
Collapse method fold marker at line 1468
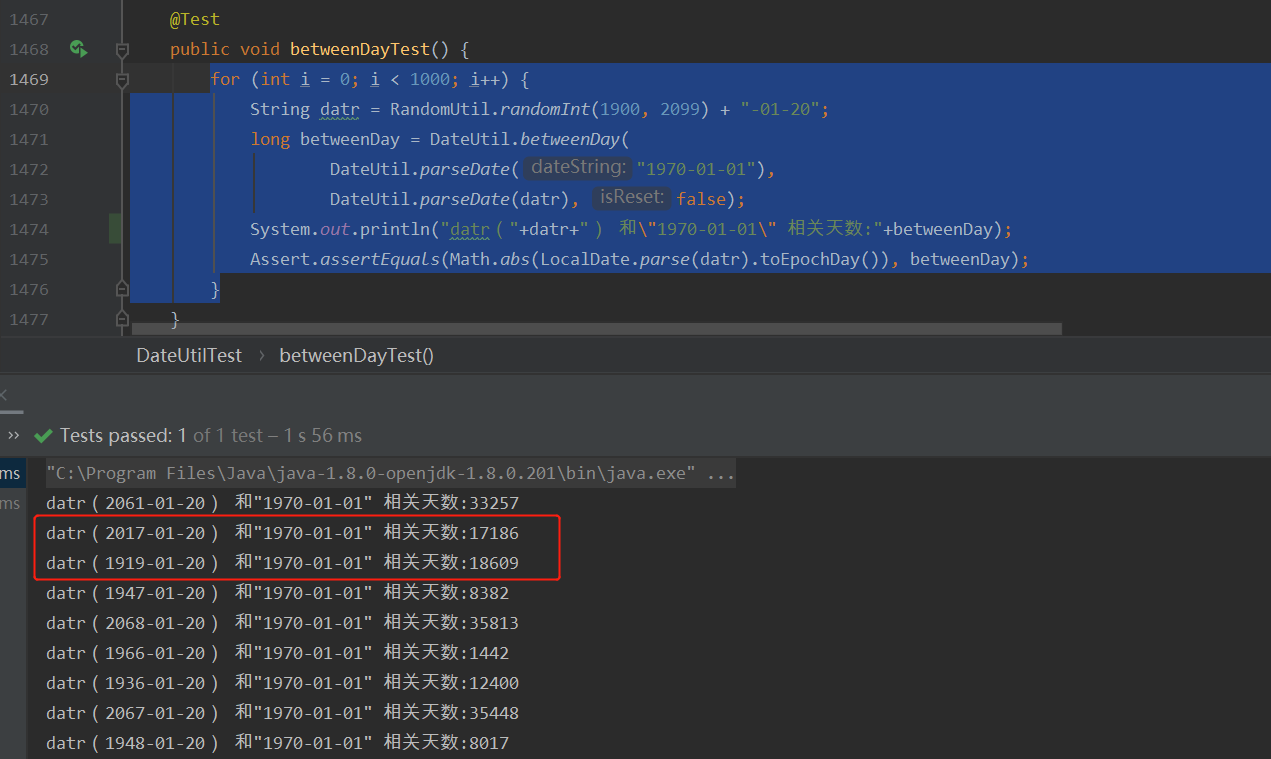point(122,49)
